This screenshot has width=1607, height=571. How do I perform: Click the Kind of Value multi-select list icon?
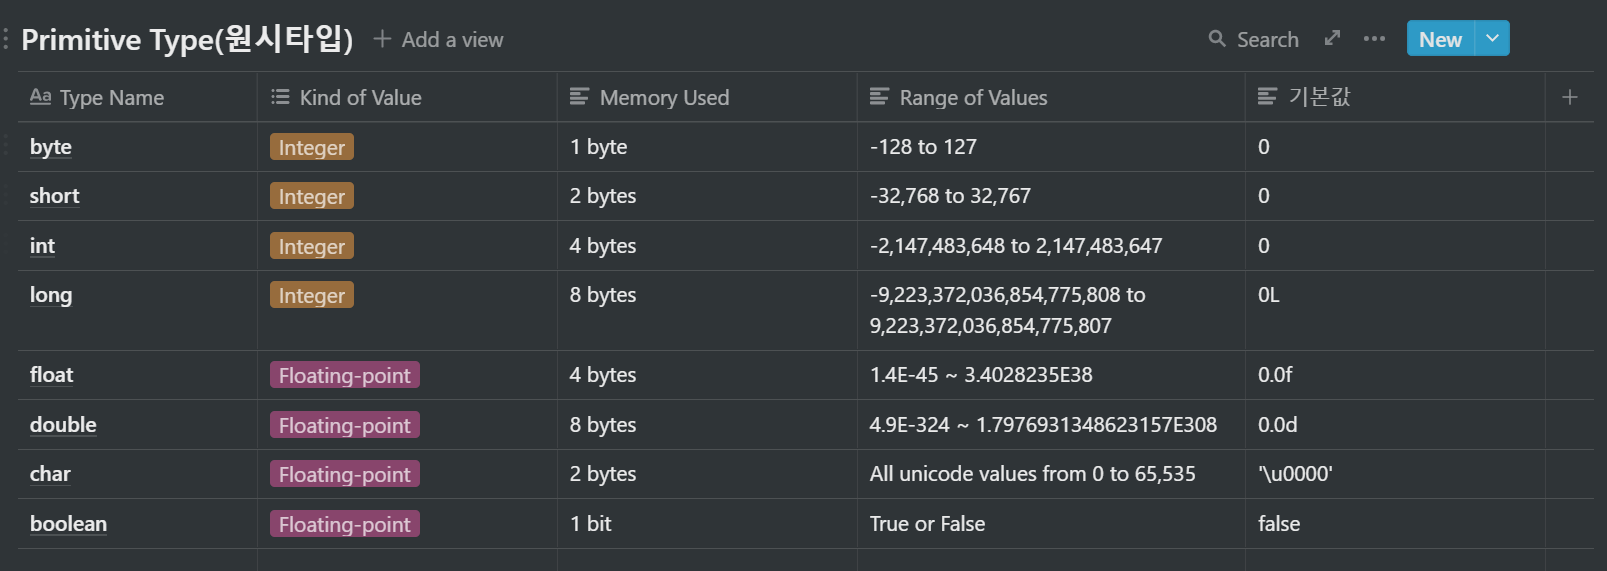tap(280, 97)
